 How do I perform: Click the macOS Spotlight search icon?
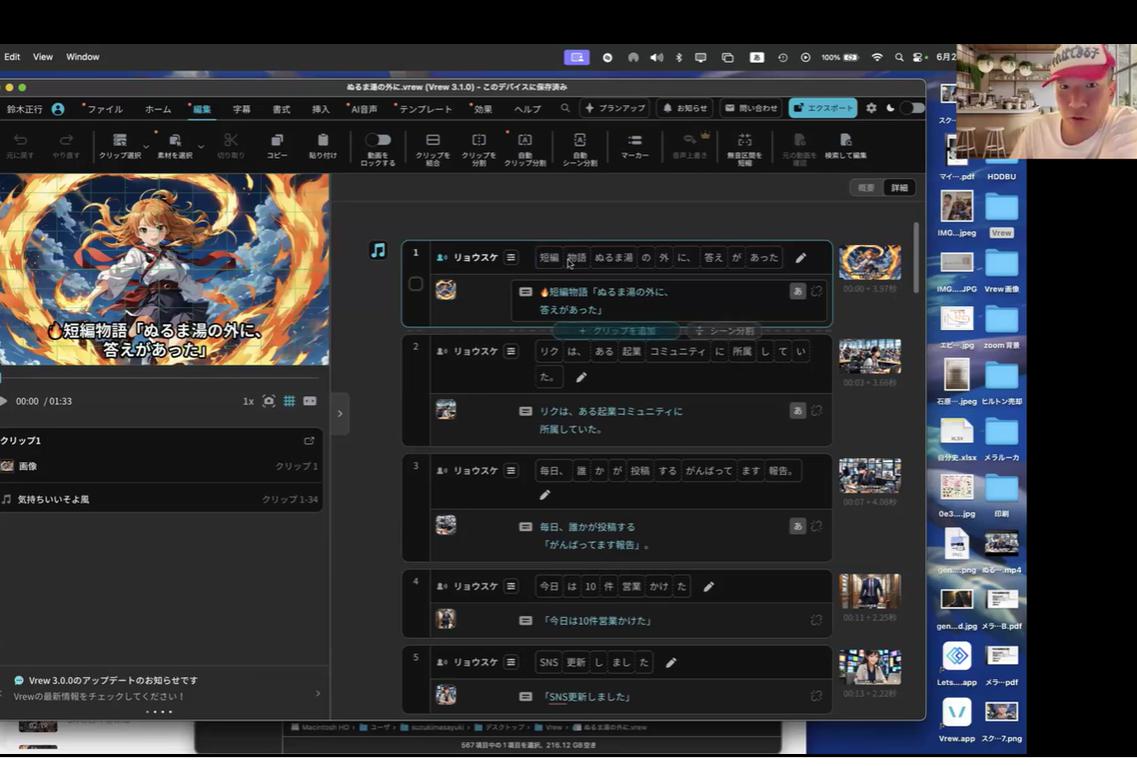point(899,57)
